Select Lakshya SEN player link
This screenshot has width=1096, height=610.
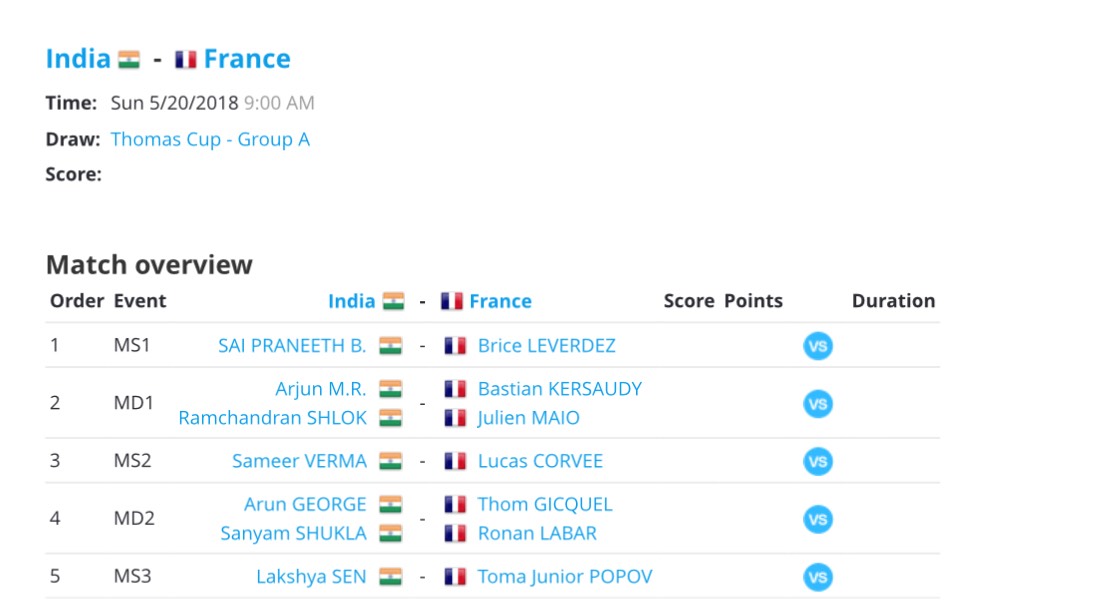[x=311, y=577]
